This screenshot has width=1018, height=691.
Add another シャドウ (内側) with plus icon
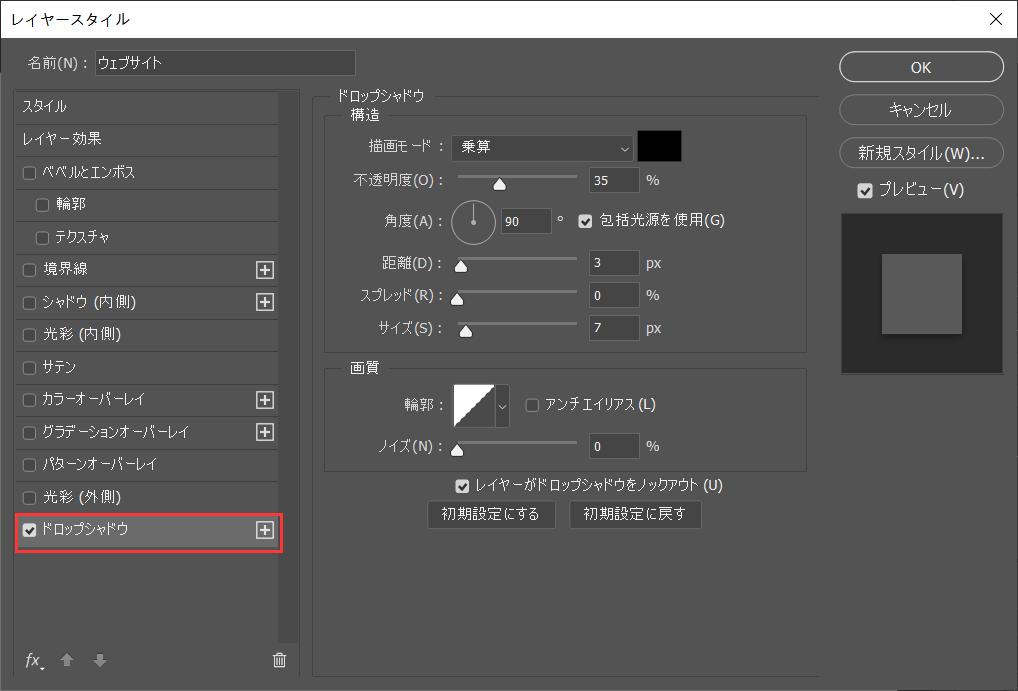tap(265, 302)
